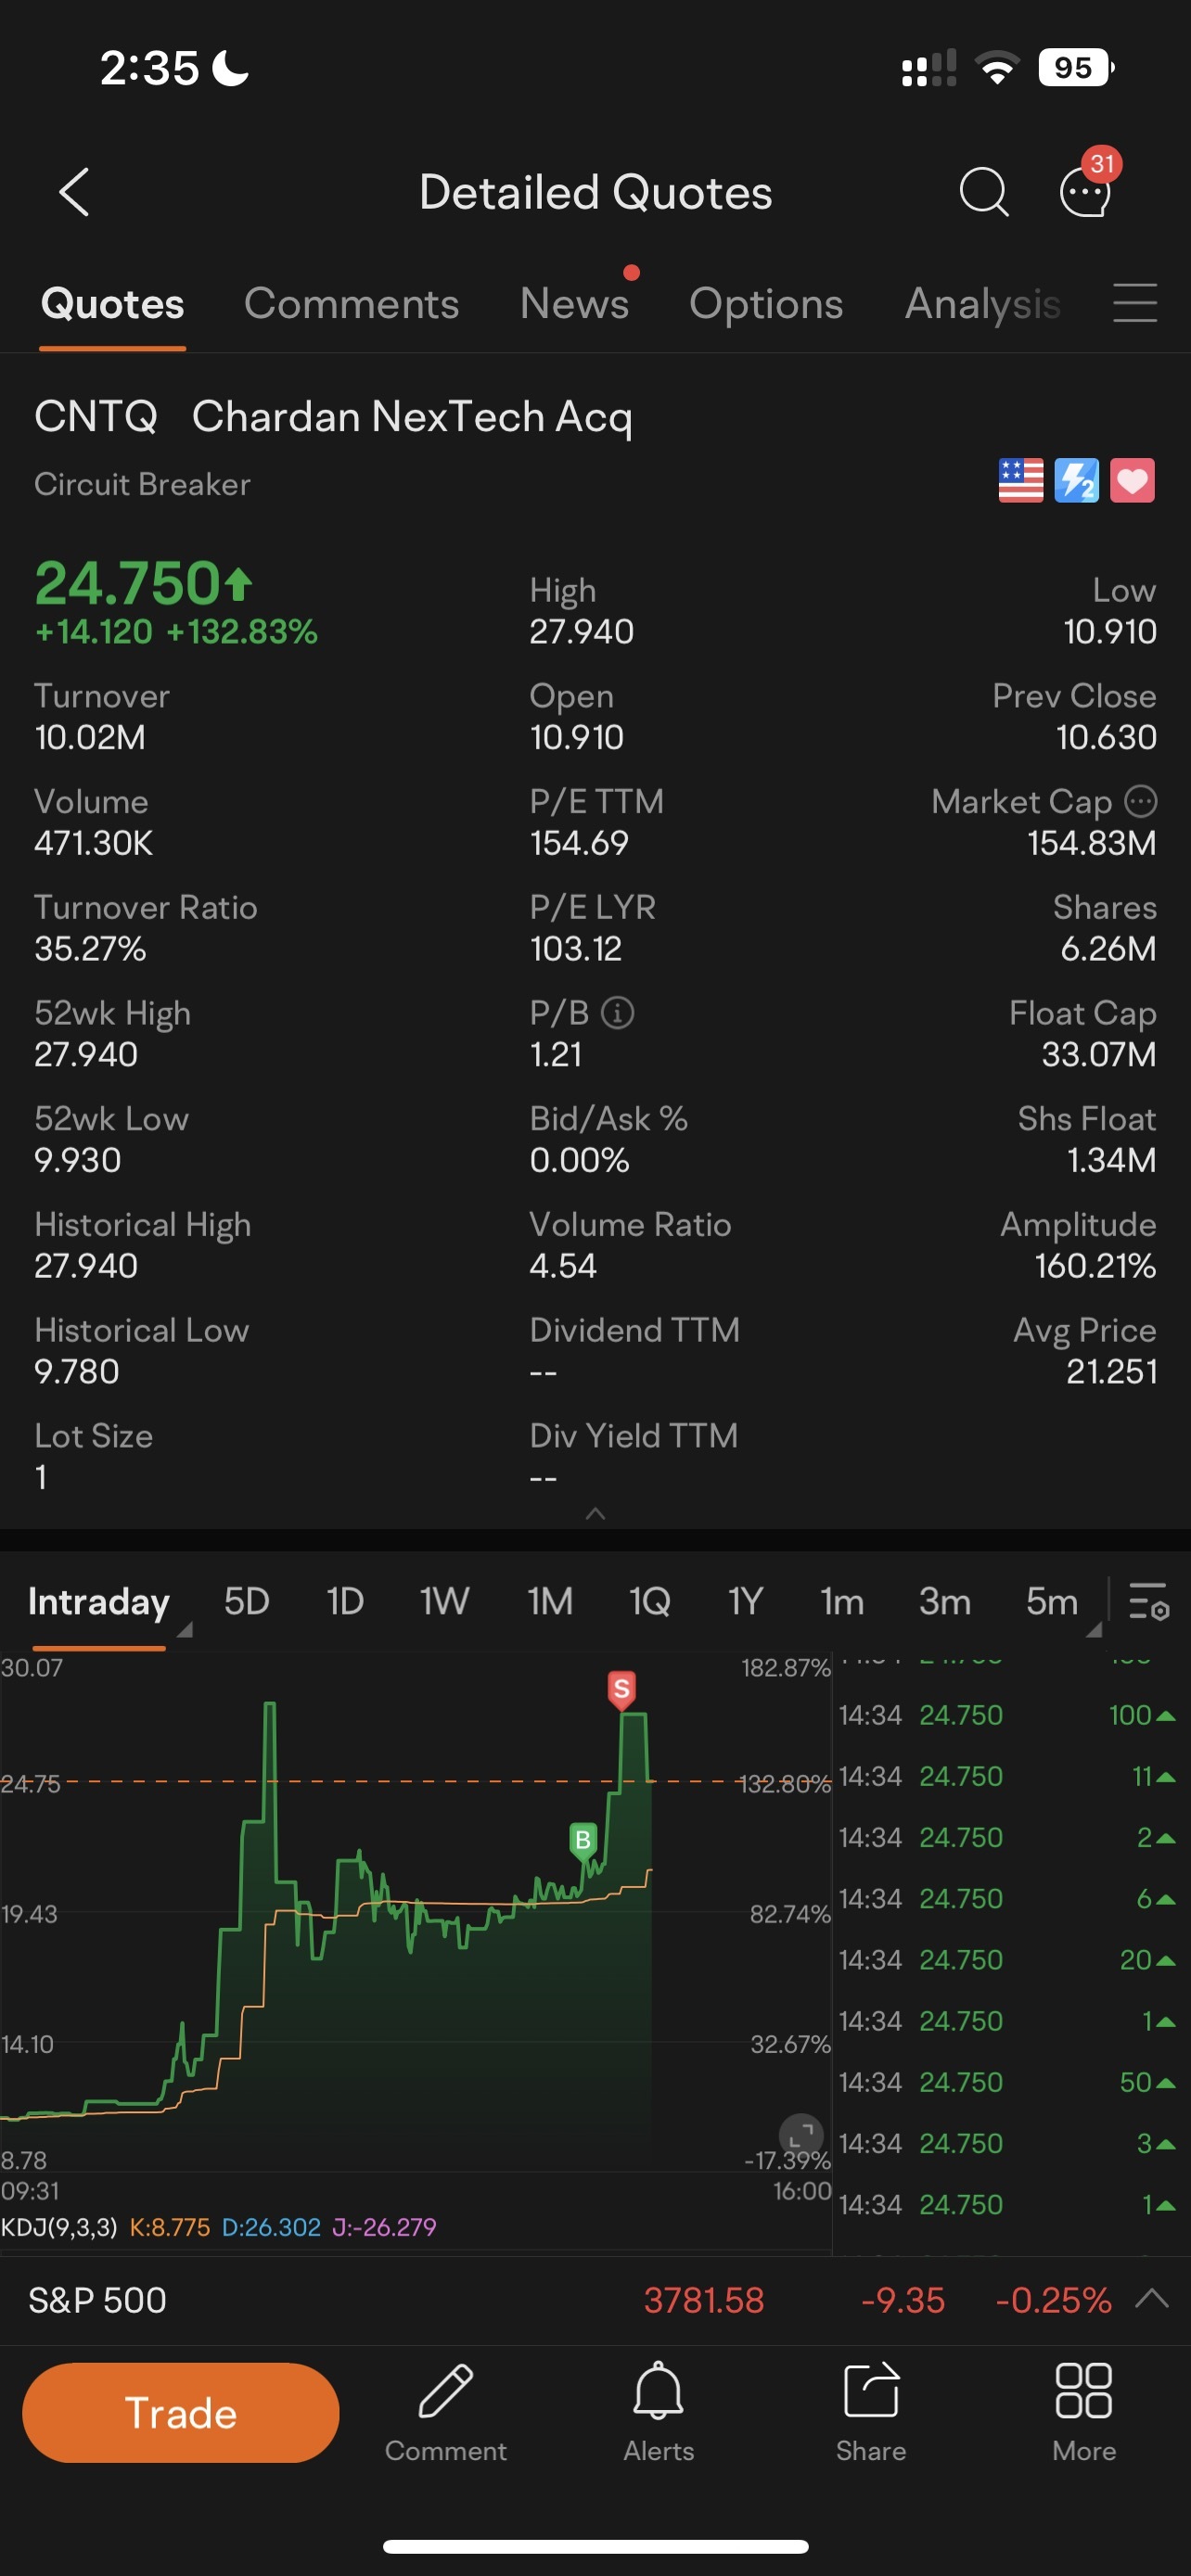Tap the KDJ(9,3,3) indicator label
Screen dimensions: 1191x2576
pyautogui.click(x=59, y=2227)
